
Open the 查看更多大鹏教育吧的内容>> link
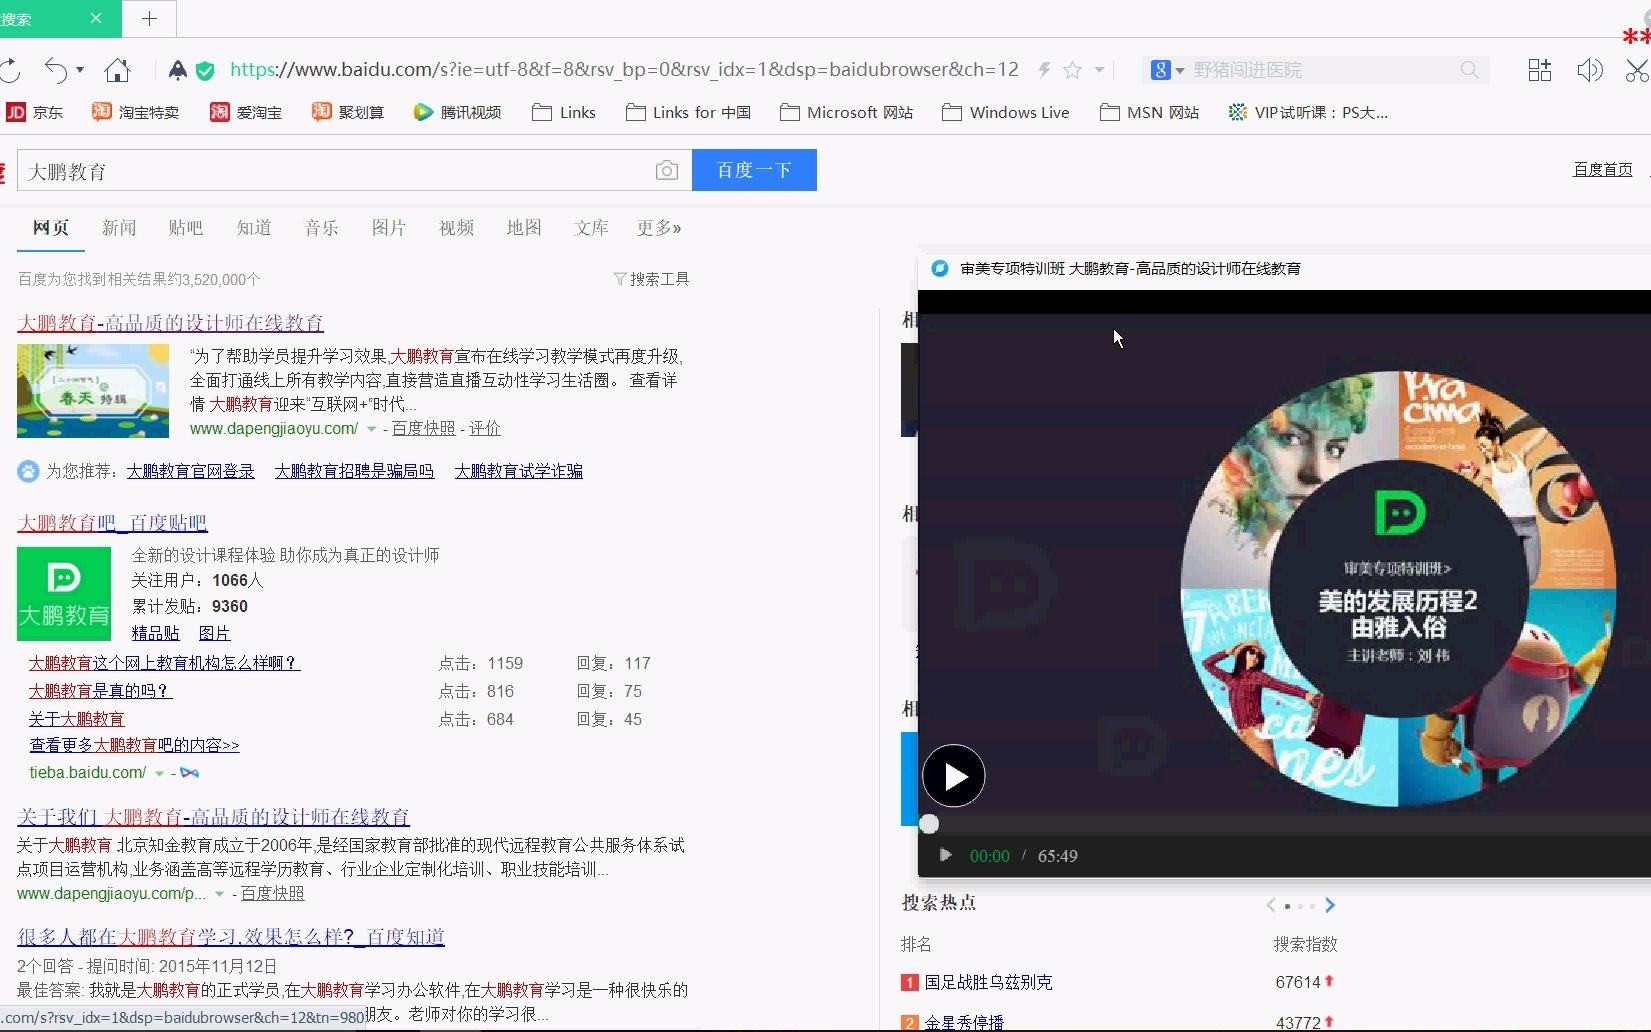pos(135,745)
